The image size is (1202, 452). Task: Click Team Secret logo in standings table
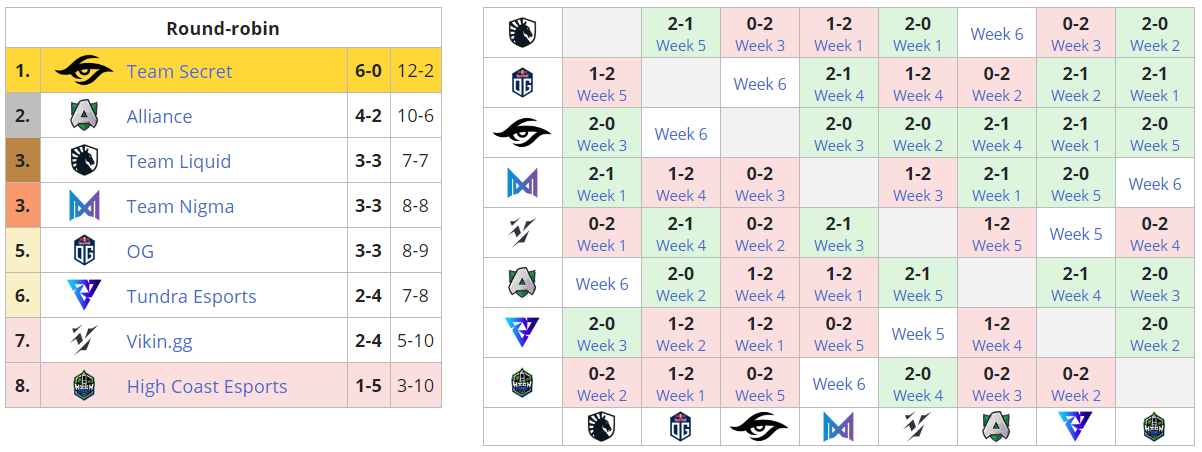[83, 71]
